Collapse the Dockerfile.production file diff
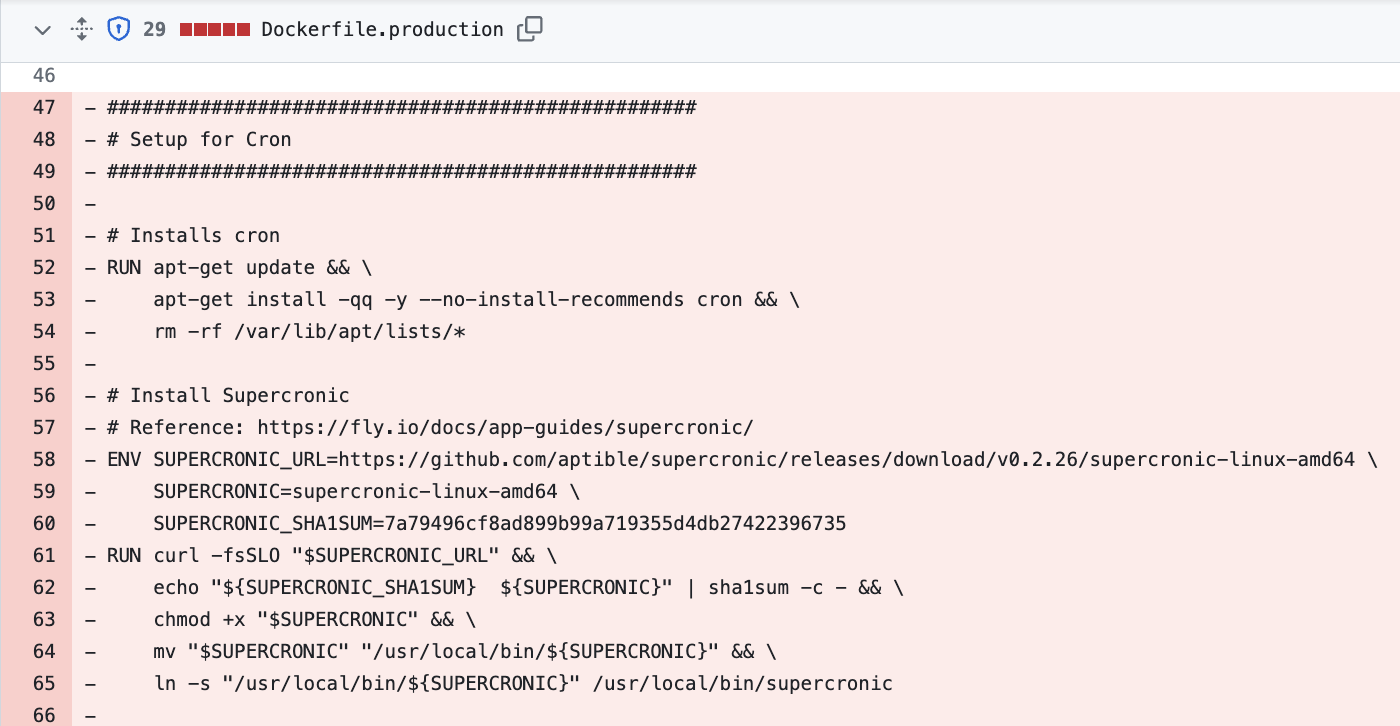This screenshot has width=1400, height=726. click(x=42, y=30)
